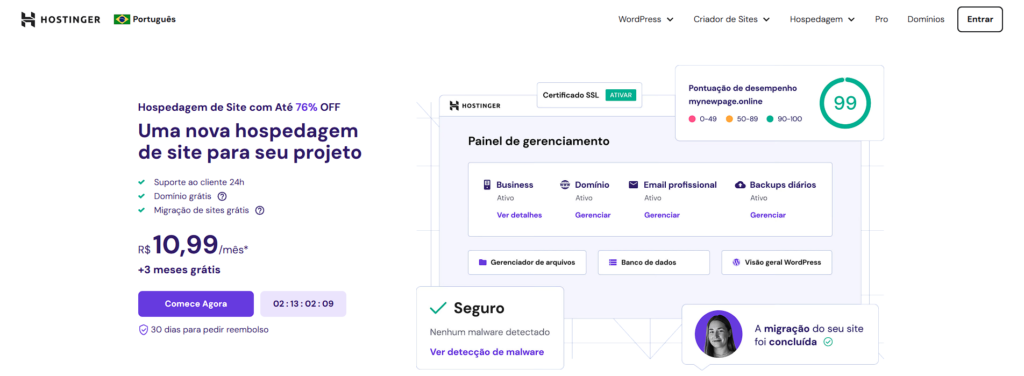
Task: Click the folder icon in Gerenciador de arquivos
Action: pos(483,262)
